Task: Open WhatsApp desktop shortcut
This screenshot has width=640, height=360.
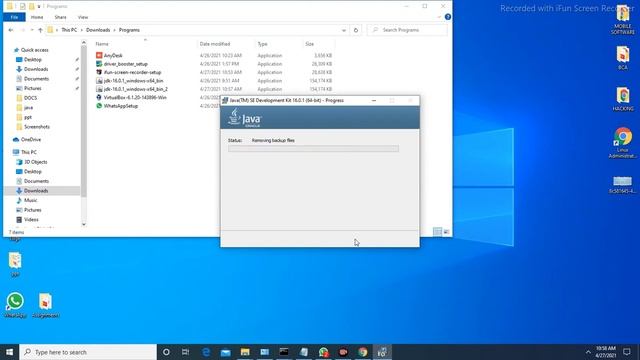Action: click(x=15, y=305)
